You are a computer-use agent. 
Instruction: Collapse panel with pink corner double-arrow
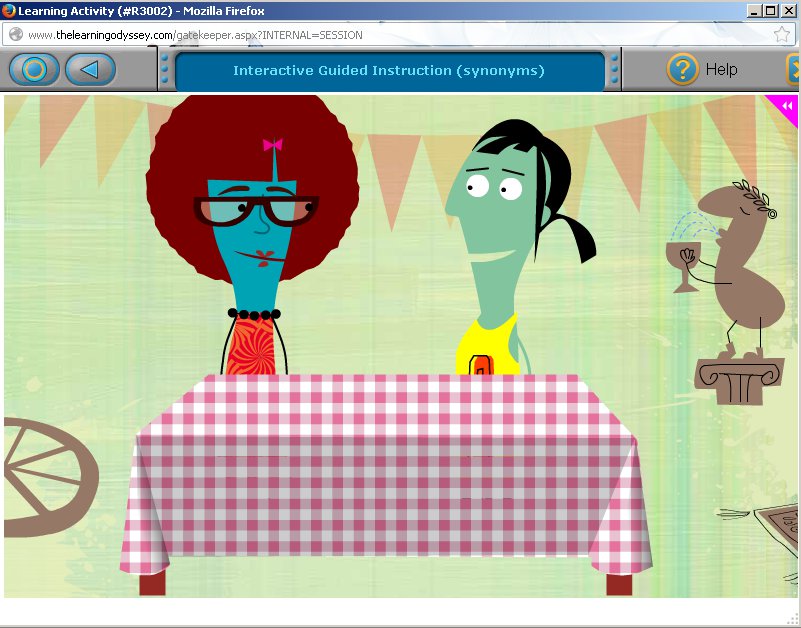(787, 106)
